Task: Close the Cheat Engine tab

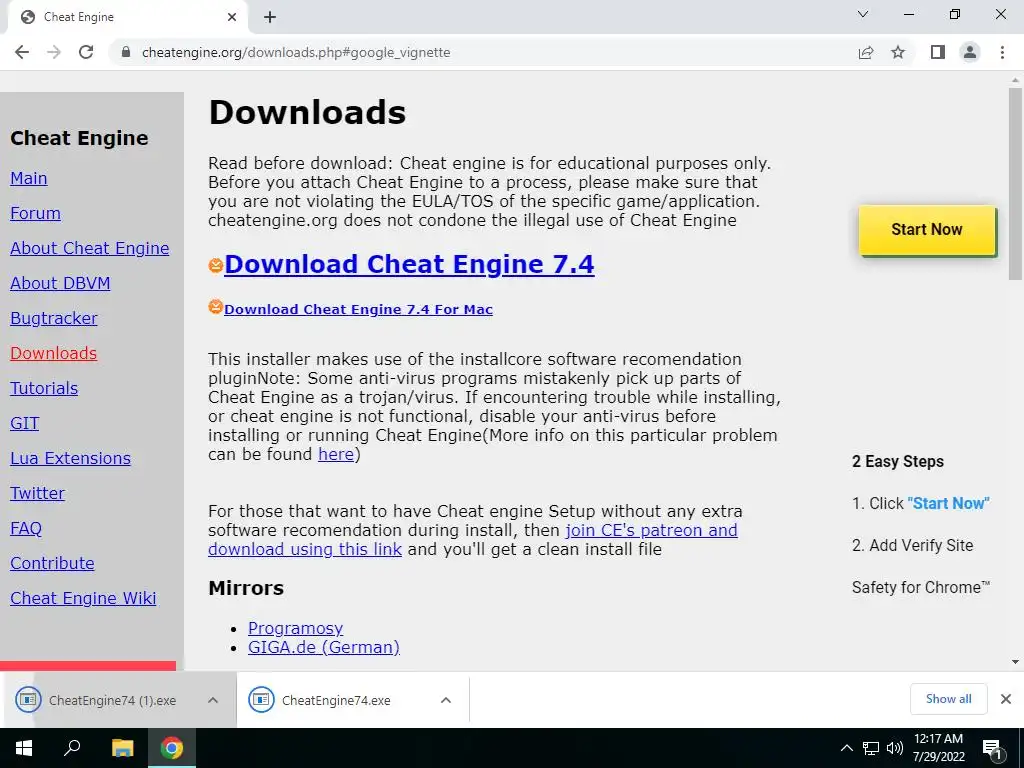Action: tap(232, 17)
